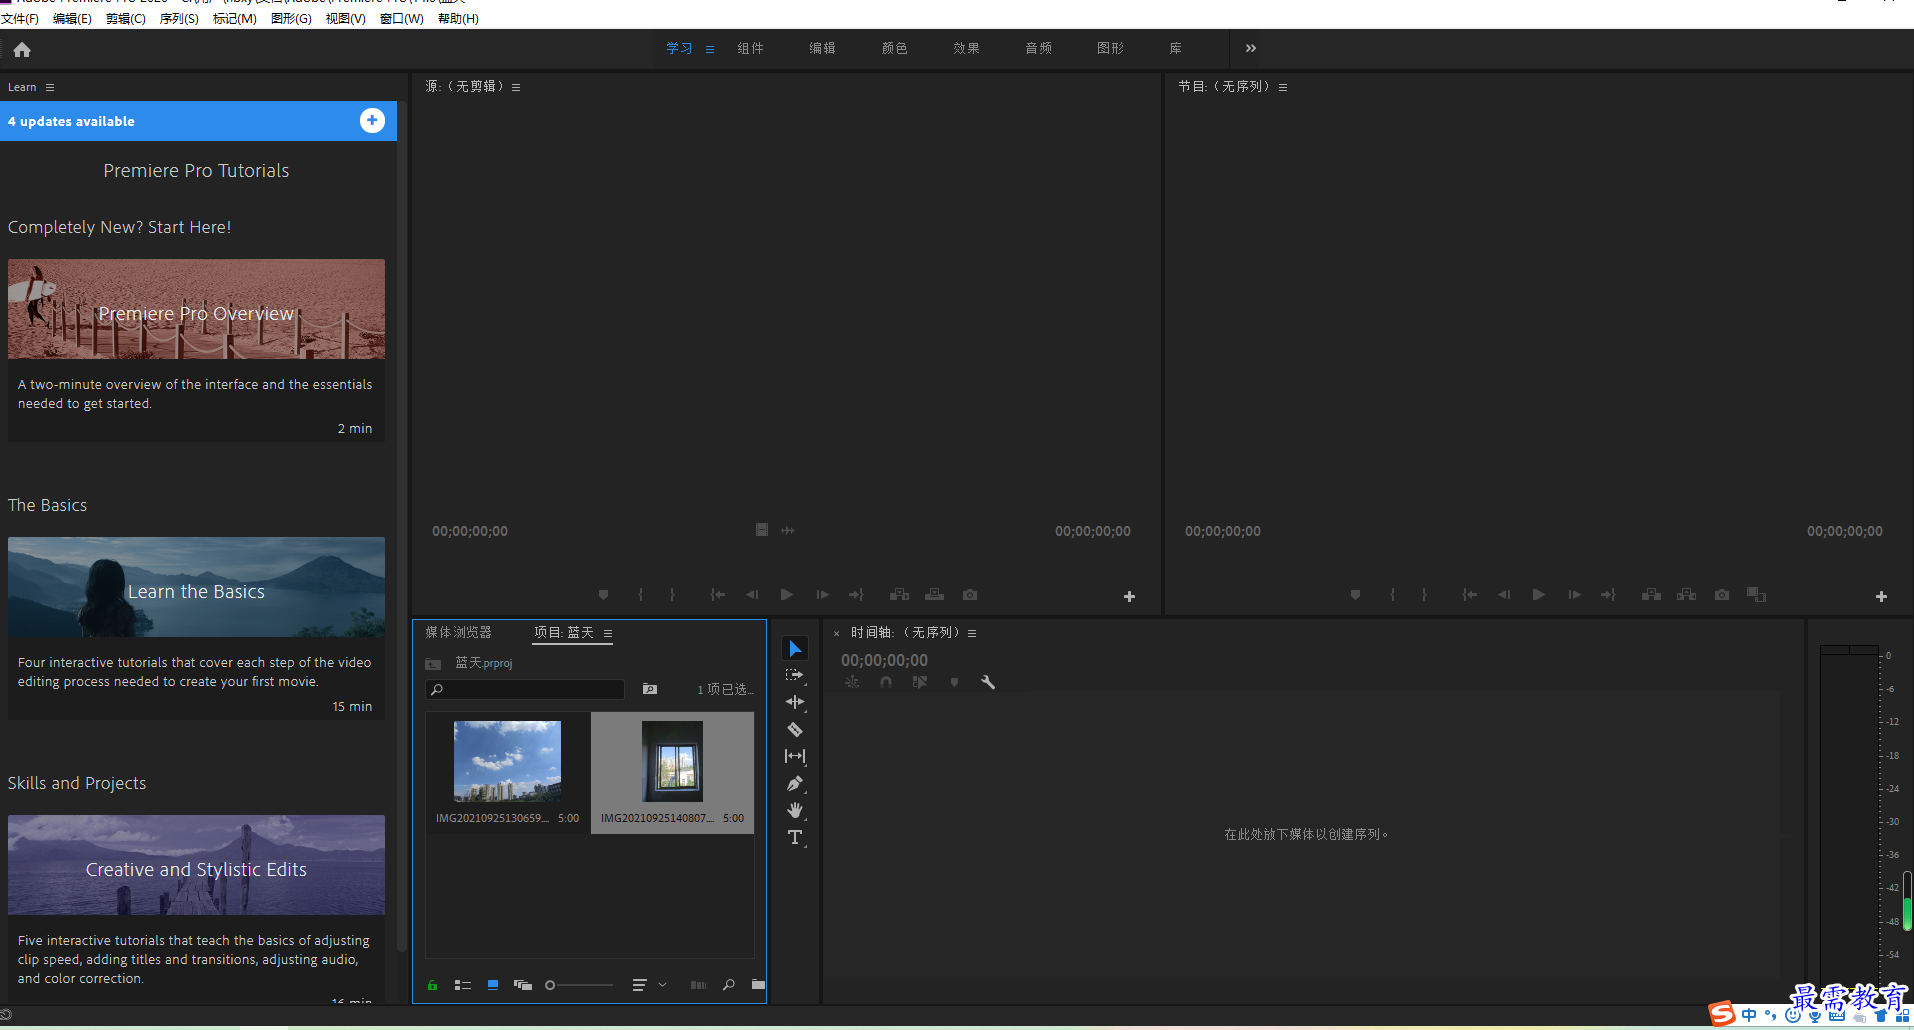Click the Source monitor Play button
The image size is (1914, 1030).
click(x=787, y=595)
